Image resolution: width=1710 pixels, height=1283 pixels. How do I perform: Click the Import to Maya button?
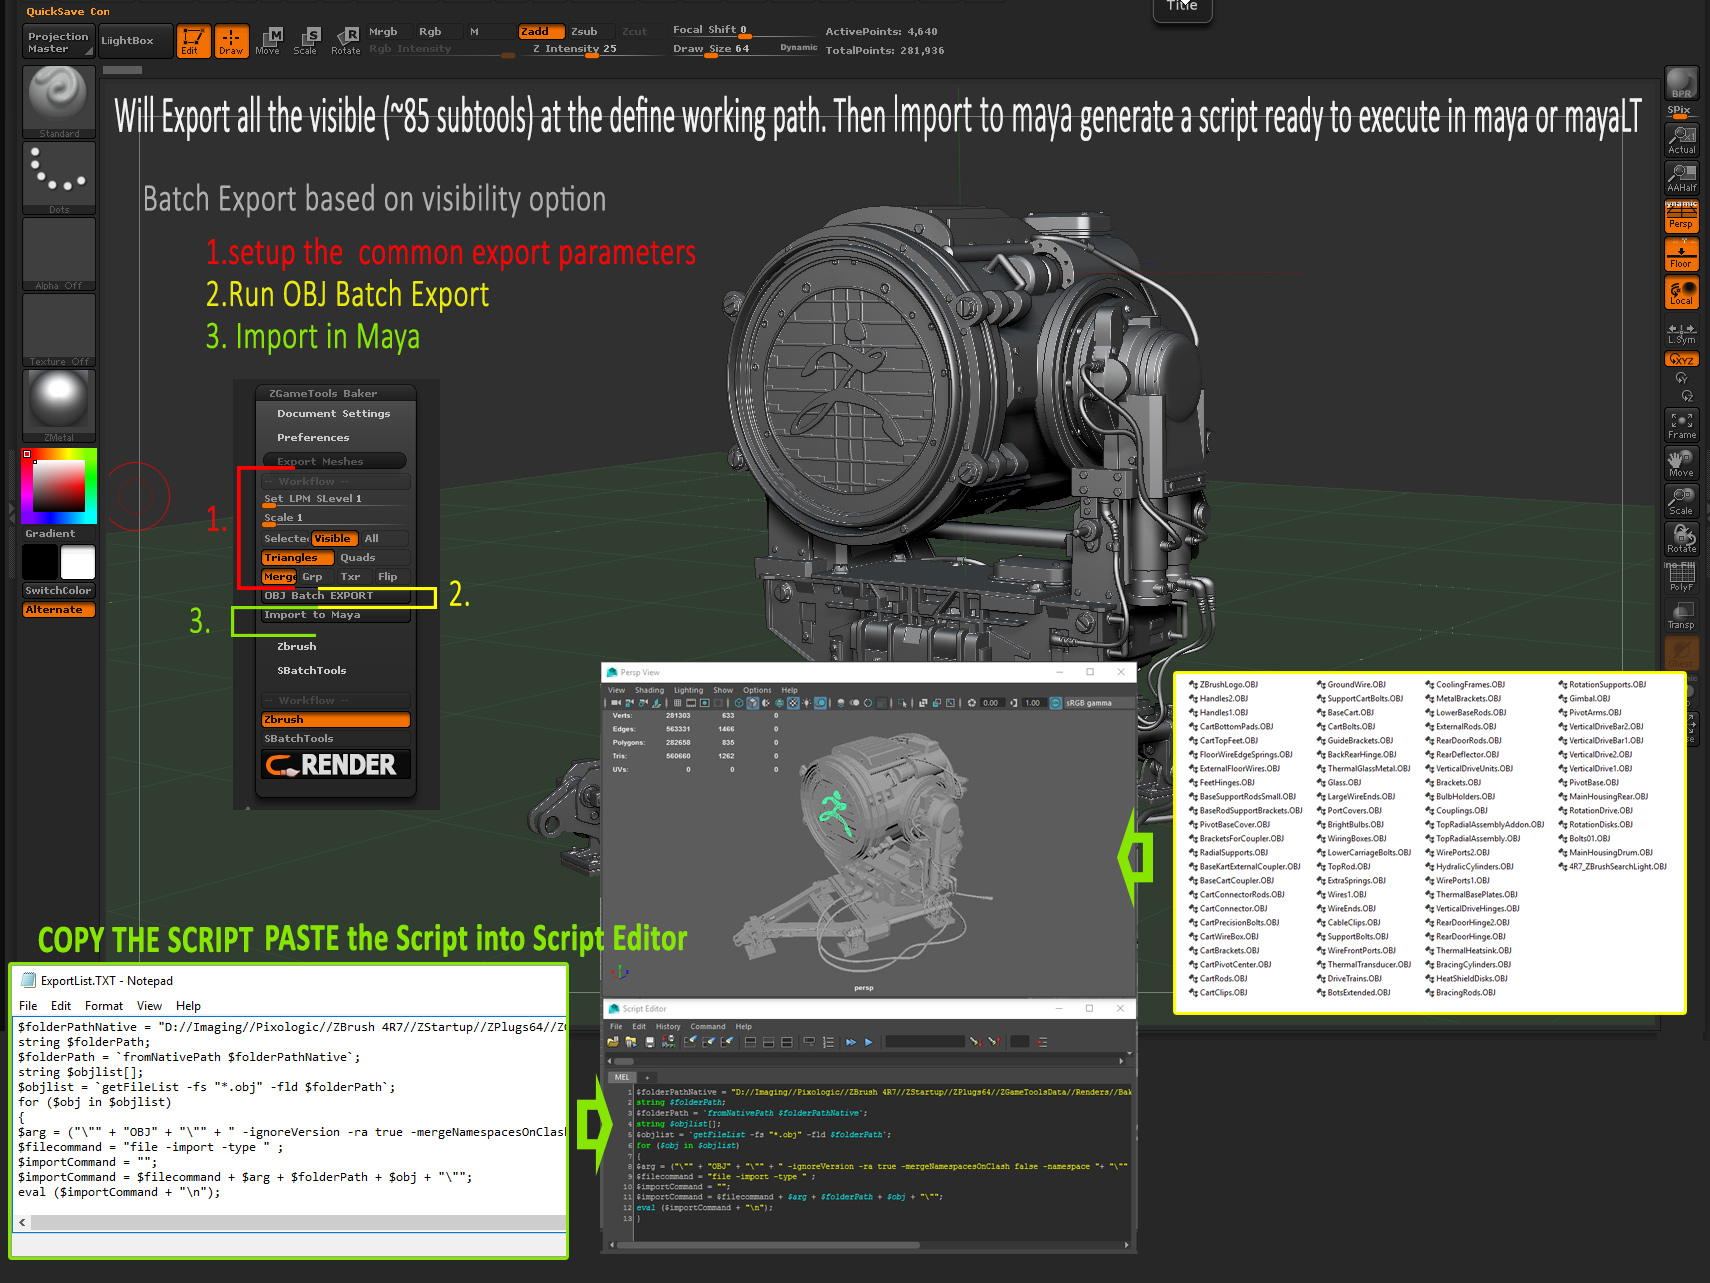(x=335, y=615)
